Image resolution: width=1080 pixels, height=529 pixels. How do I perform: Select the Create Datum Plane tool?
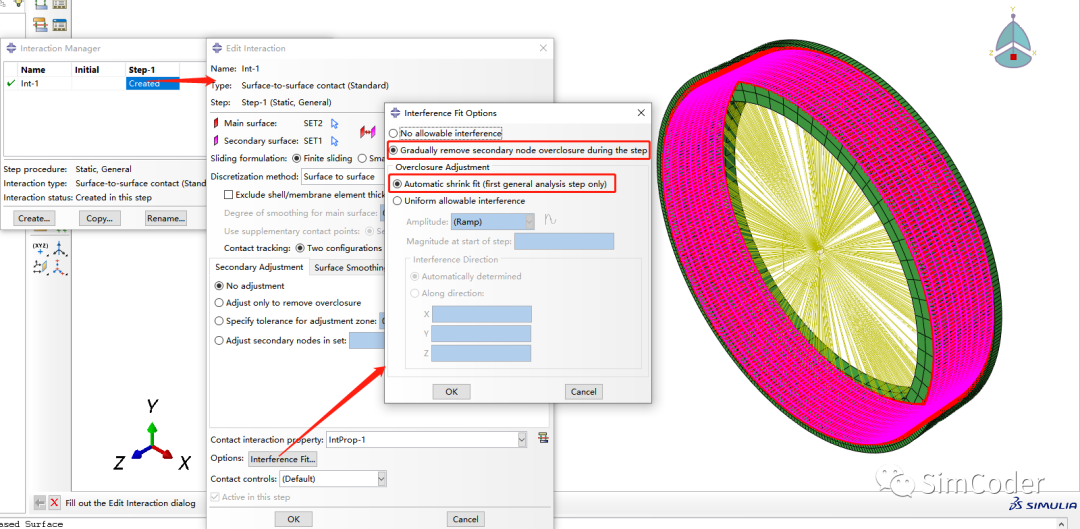(x=39, y=268)
